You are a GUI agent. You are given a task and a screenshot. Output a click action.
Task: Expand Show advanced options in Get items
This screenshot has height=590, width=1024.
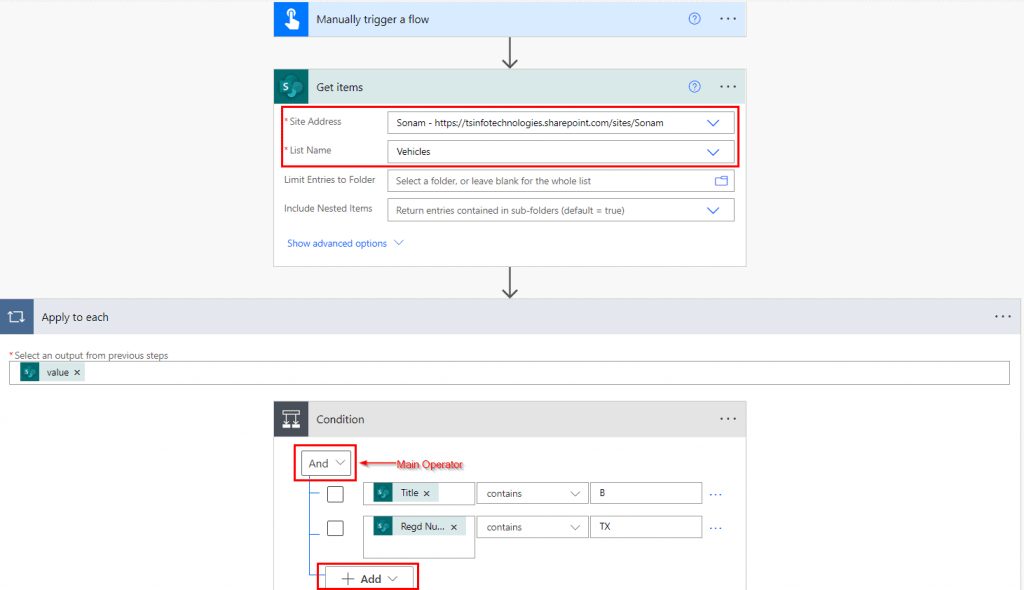click(x=345, y=243)
